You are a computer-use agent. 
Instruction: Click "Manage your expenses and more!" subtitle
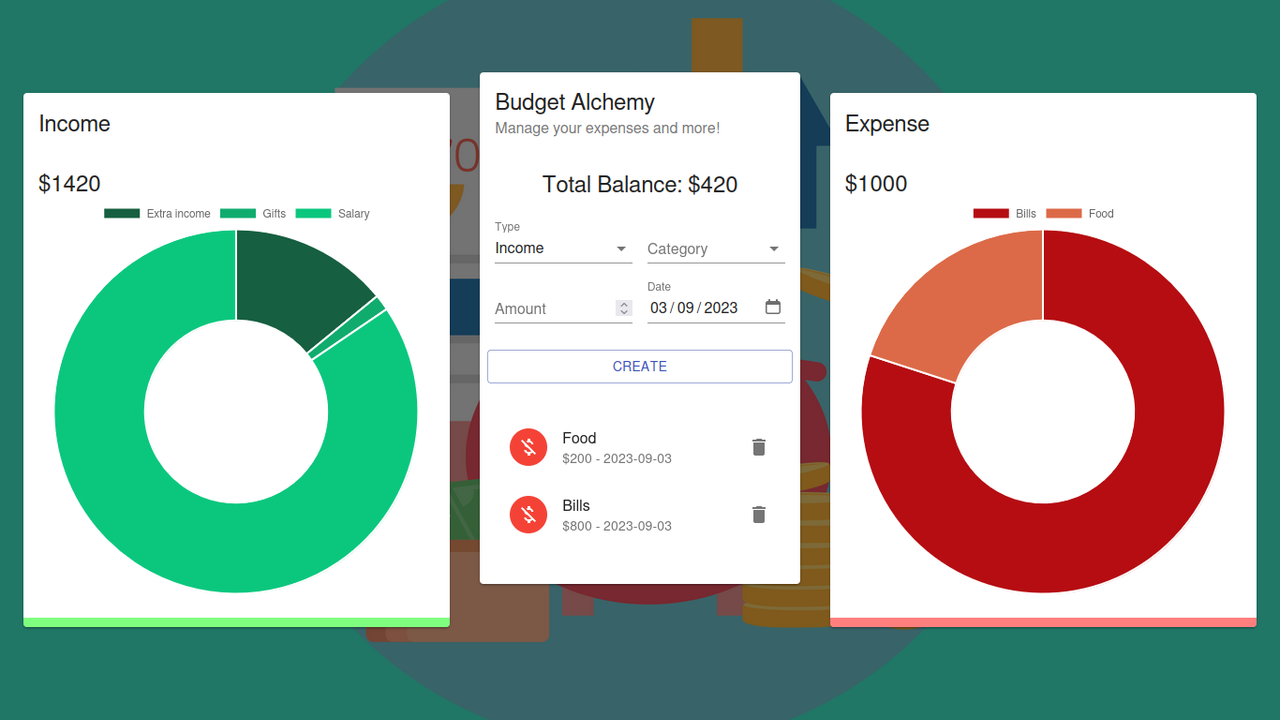pos(607,128)
